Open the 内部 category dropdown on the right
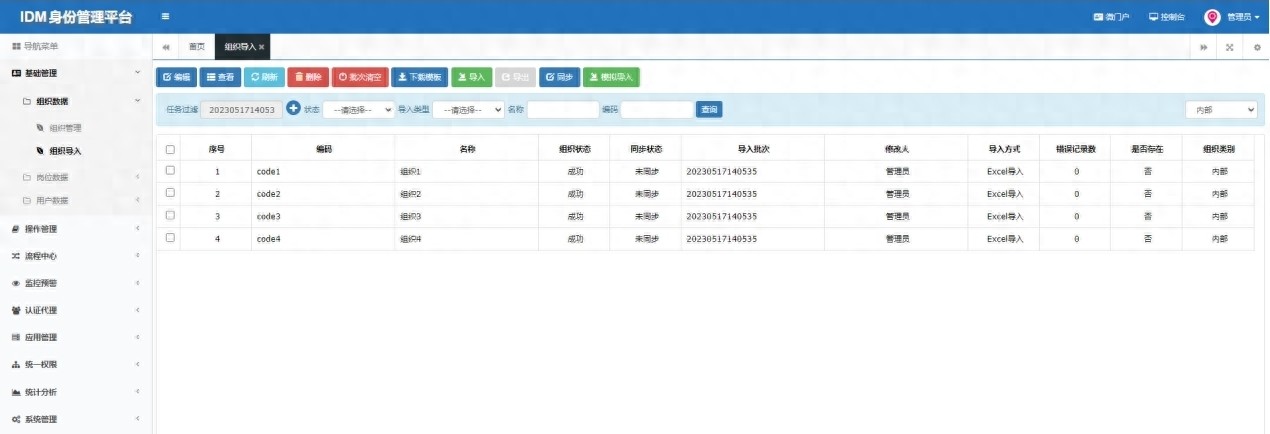This screenshot has height=434, width=1270. pyautogui.click(x=1221, y=110)
